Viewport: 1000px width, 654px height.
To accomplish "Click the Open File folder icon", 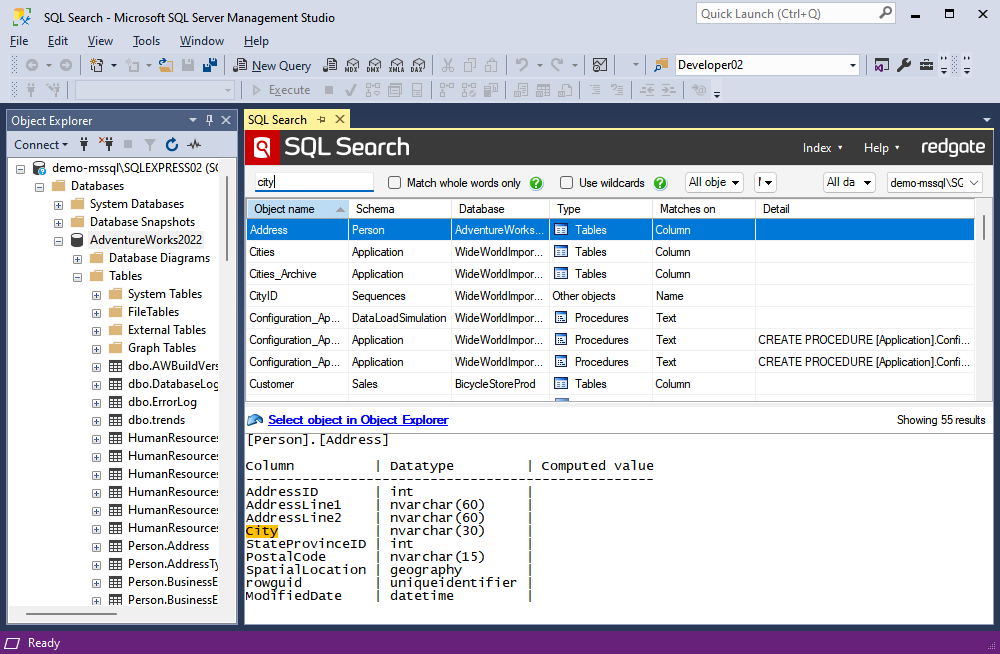I will [x=166, y=65].
